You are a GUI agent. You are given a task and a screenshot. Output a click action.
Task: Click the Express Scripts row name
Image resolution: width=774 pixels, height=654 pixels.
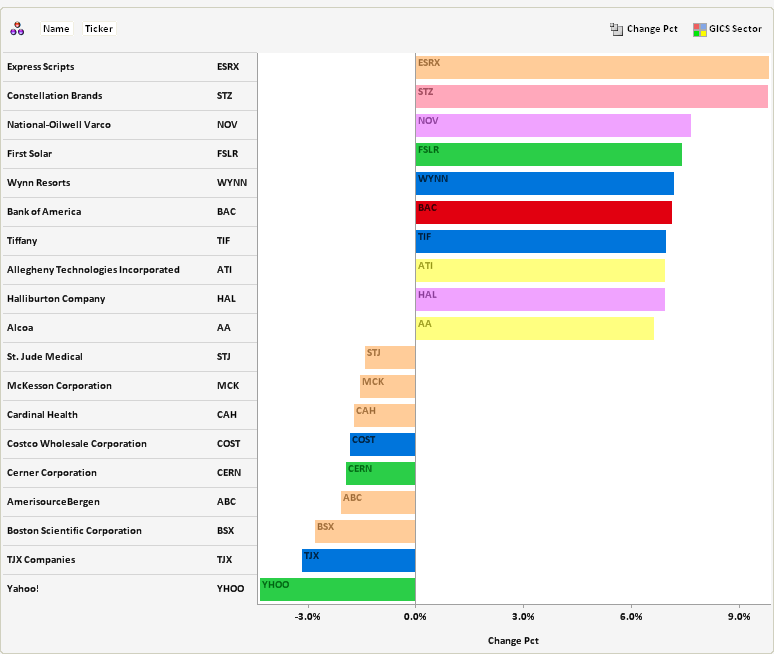click(x=40, y=67)
